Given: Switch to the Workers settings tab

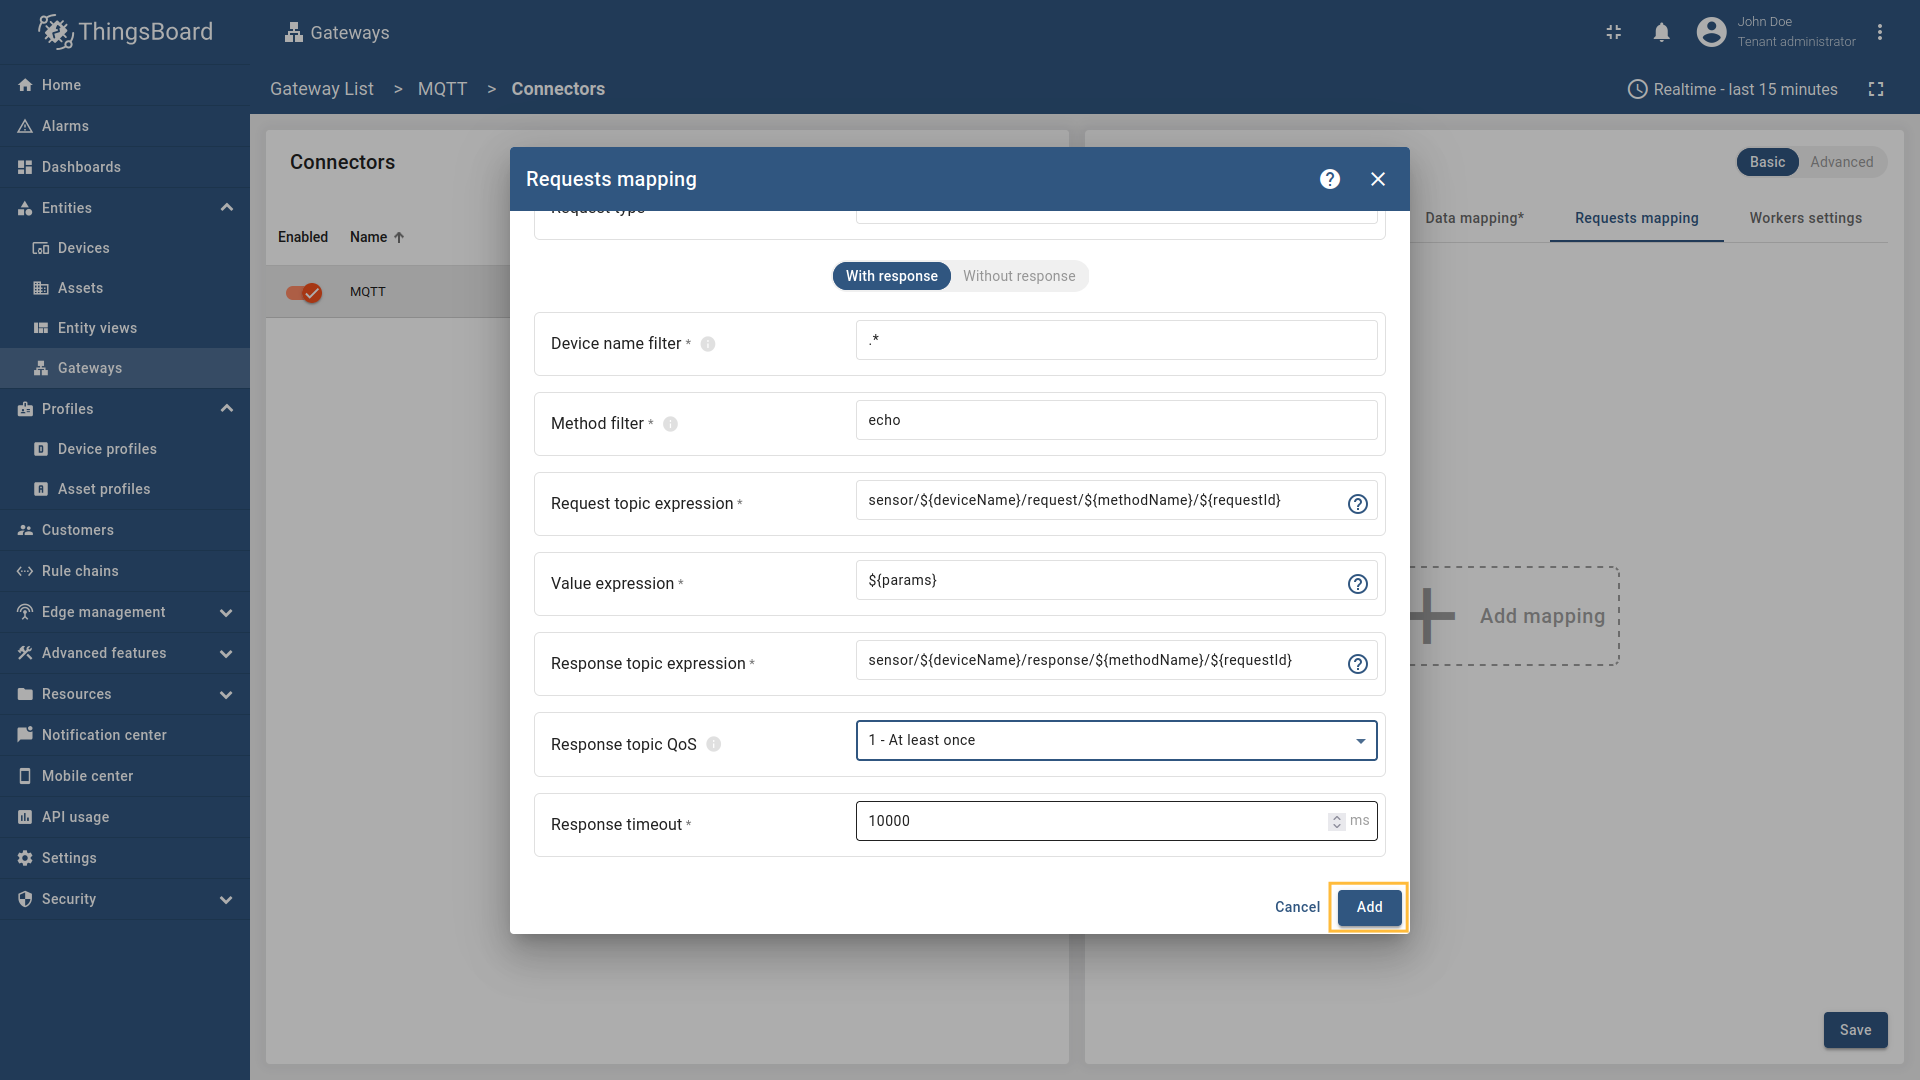Looking at the screenshot, I should (x=1806, y=218).
